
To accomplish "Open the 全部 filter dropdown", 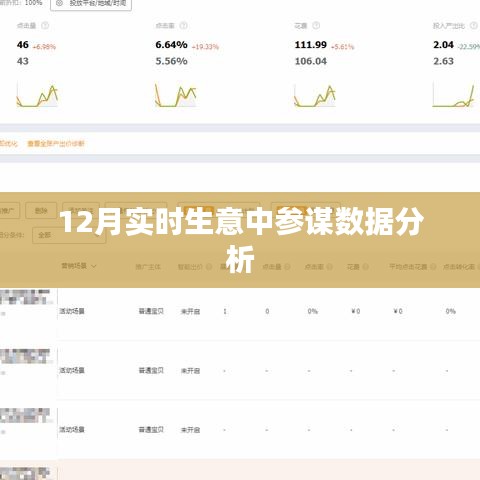I will tap(69, 235).
